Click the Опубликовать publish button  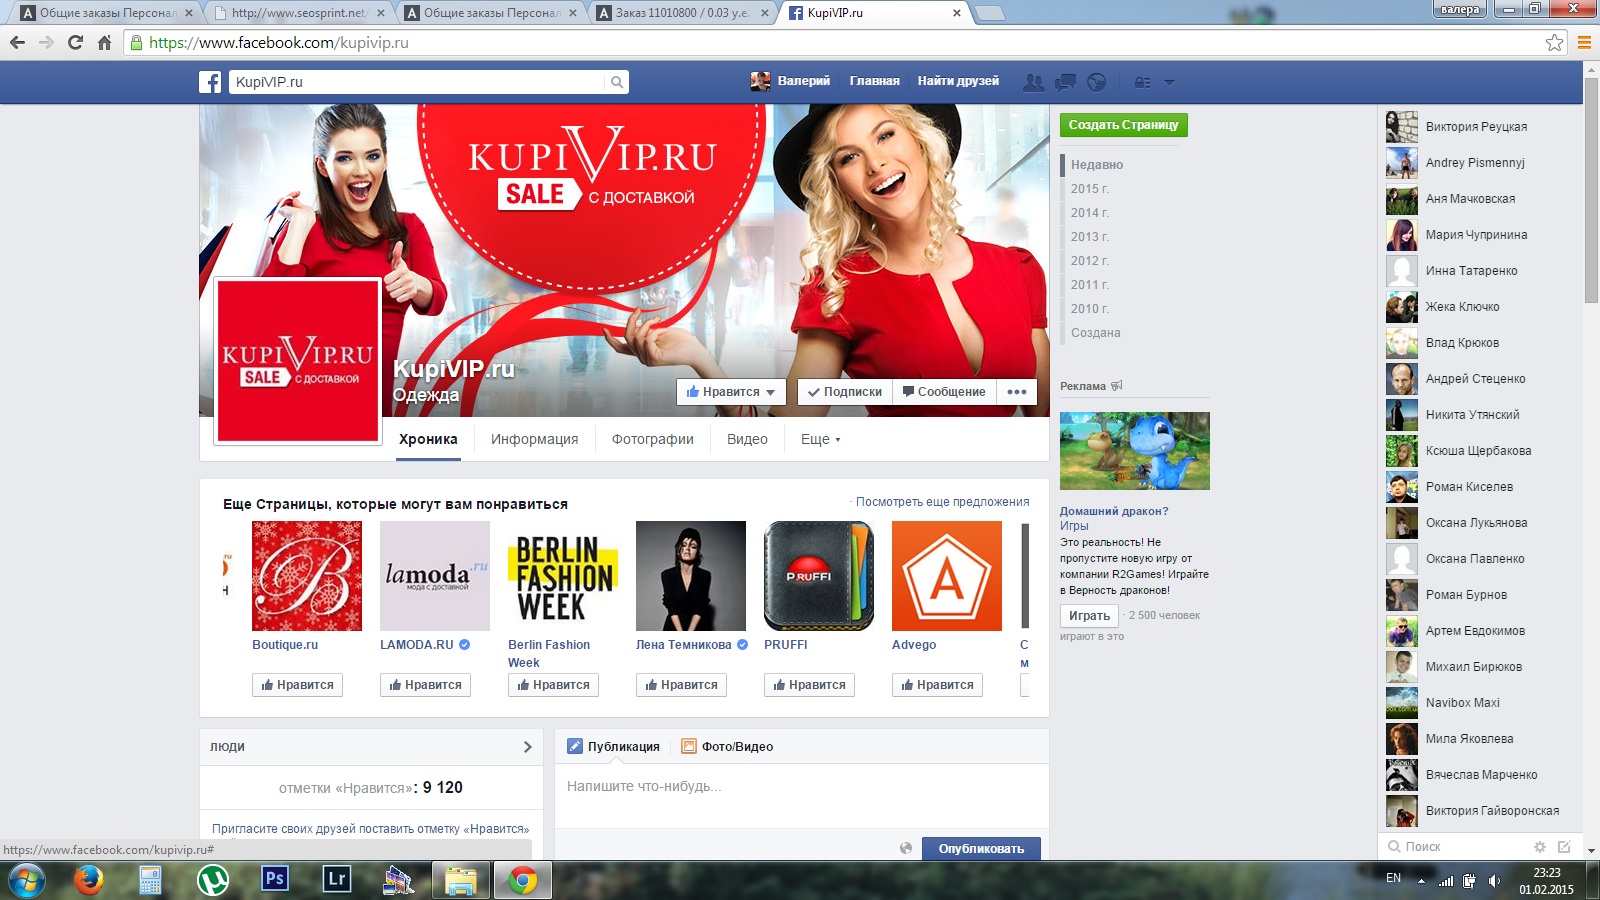981,848
